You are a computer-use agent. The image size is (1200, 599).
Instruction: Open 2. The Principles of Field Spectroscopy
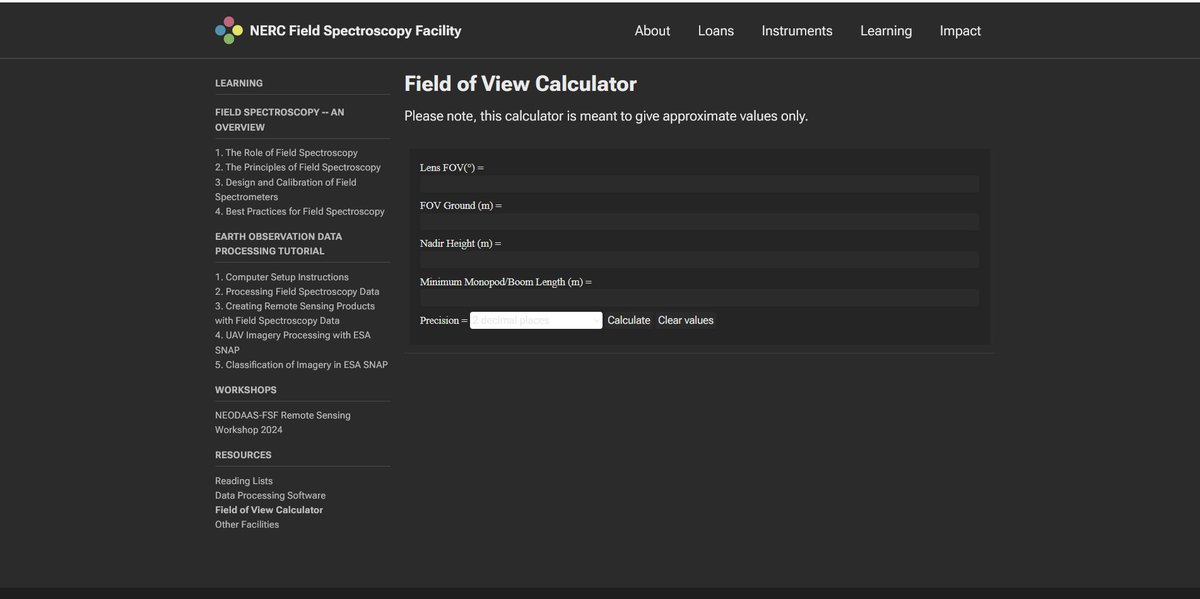pos(298,167)
